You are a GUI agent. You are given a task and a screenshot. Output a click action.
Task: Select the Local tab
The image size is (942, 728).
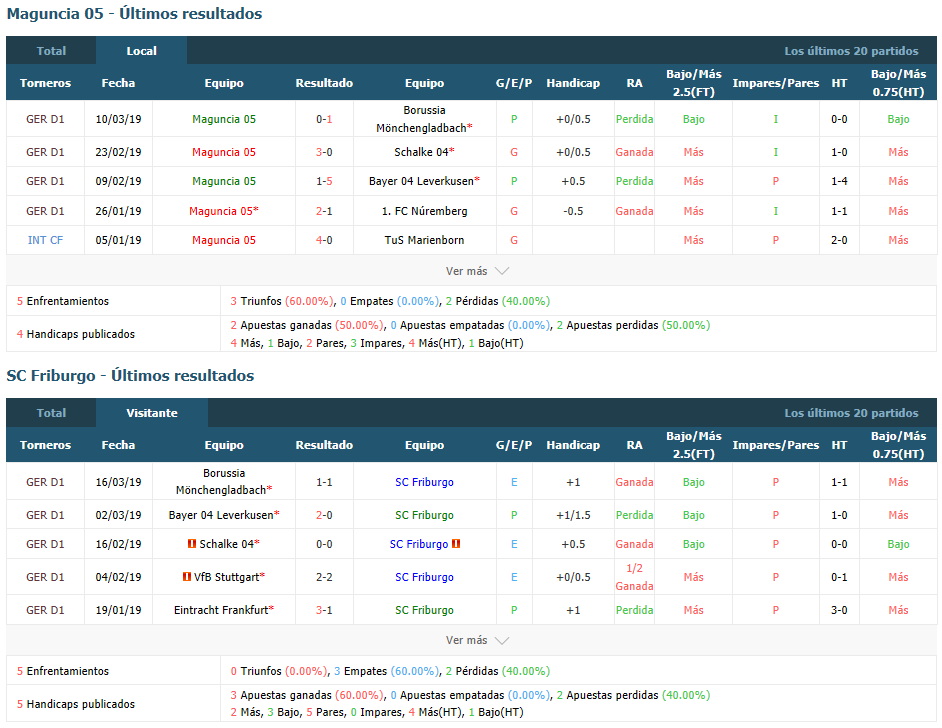click(141, 51)
